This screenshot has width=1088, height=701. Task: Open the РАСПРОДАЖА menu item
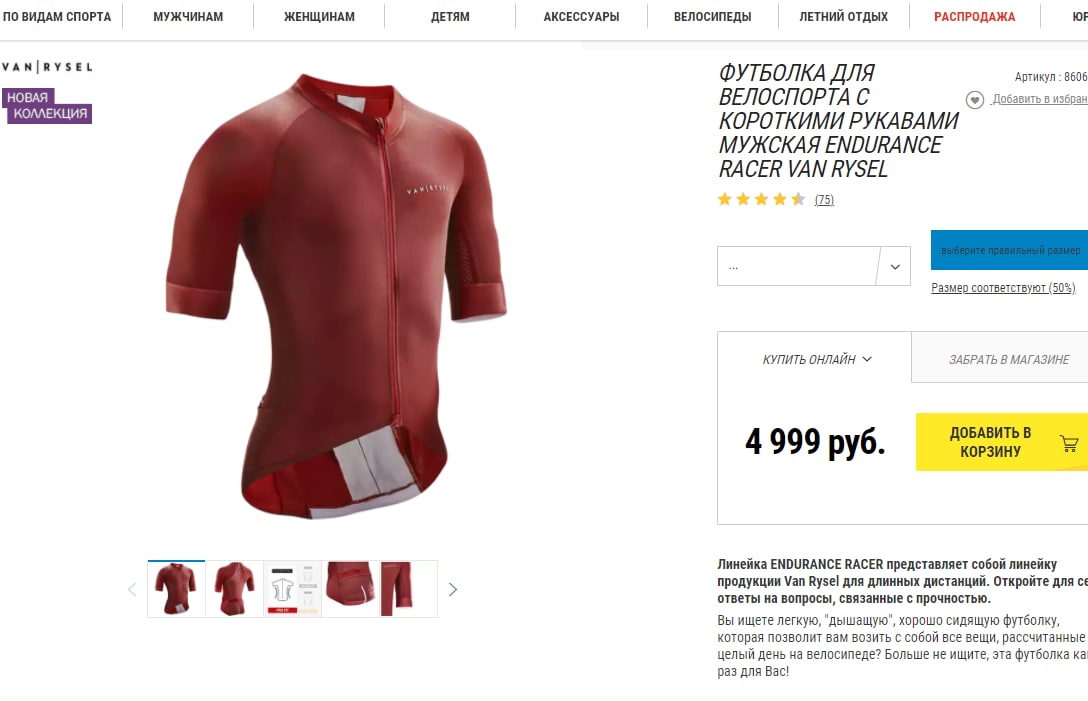pos(974,17)
